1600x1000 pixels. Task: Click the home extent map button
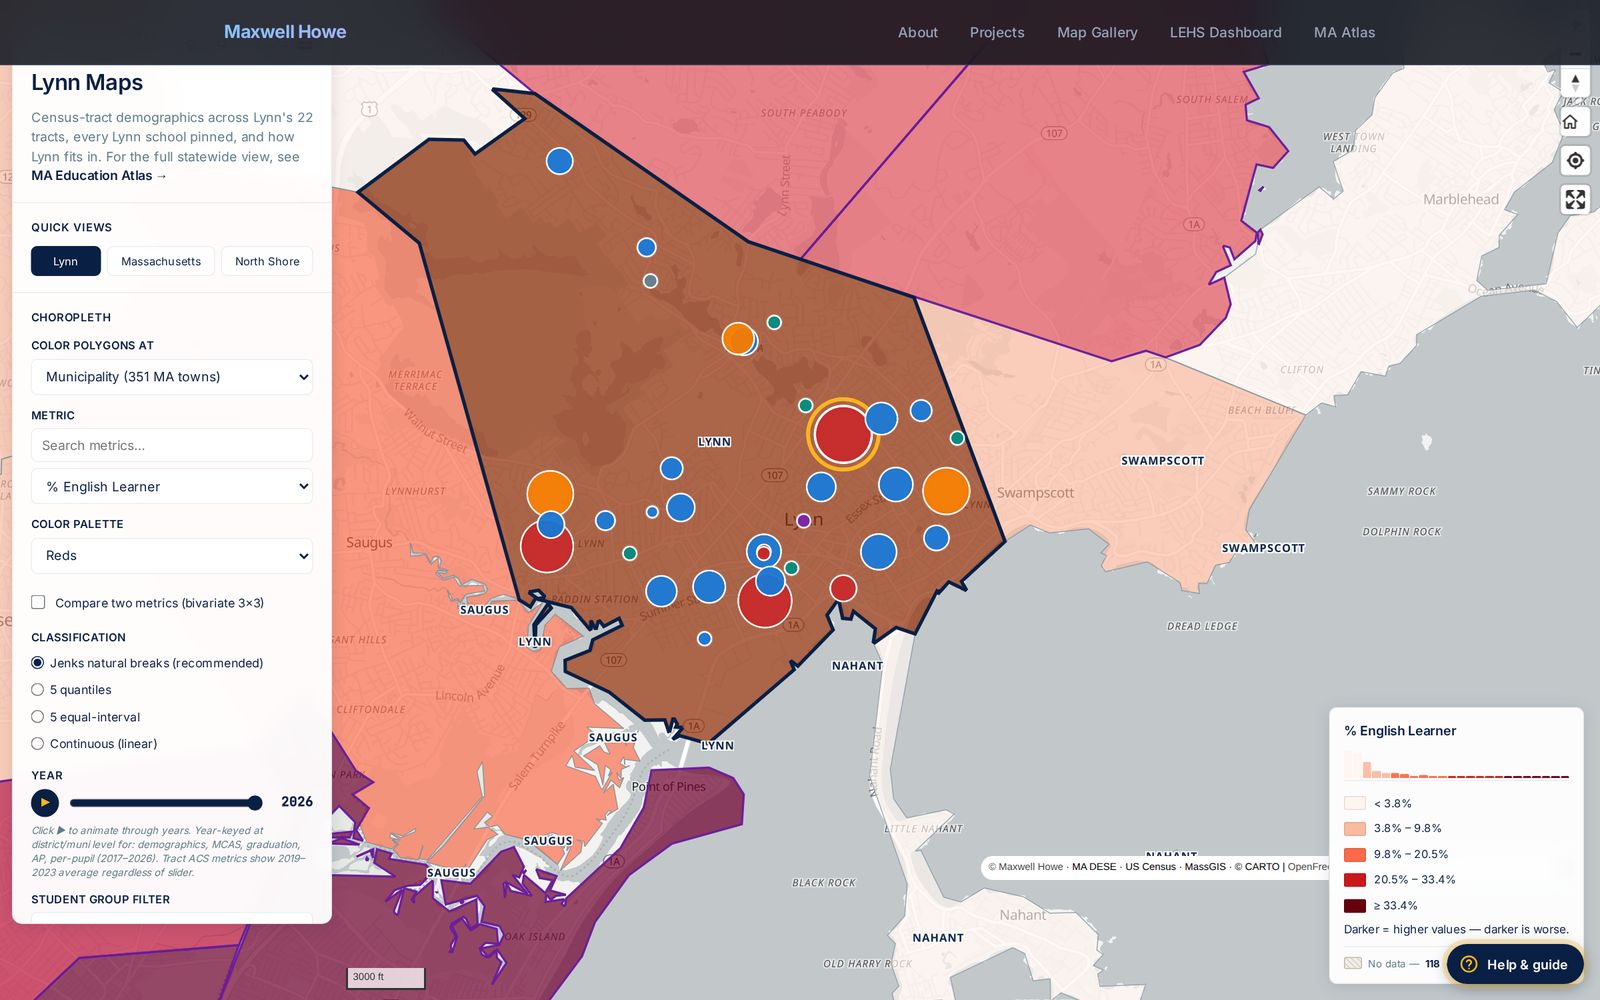click(x=1570, y=122)
